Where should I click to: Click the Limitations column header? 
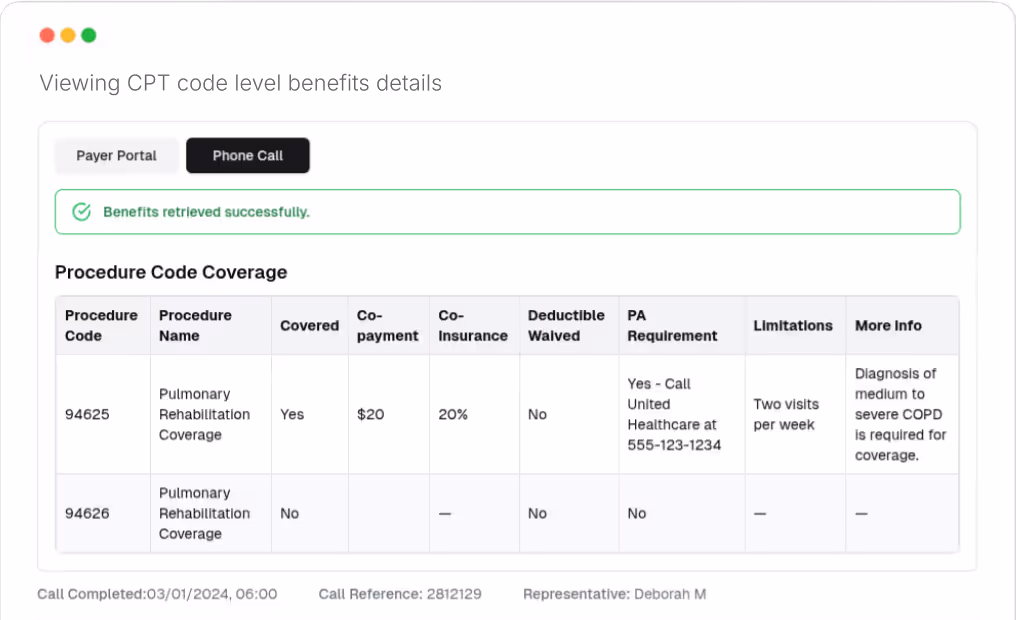coord(793,325)
